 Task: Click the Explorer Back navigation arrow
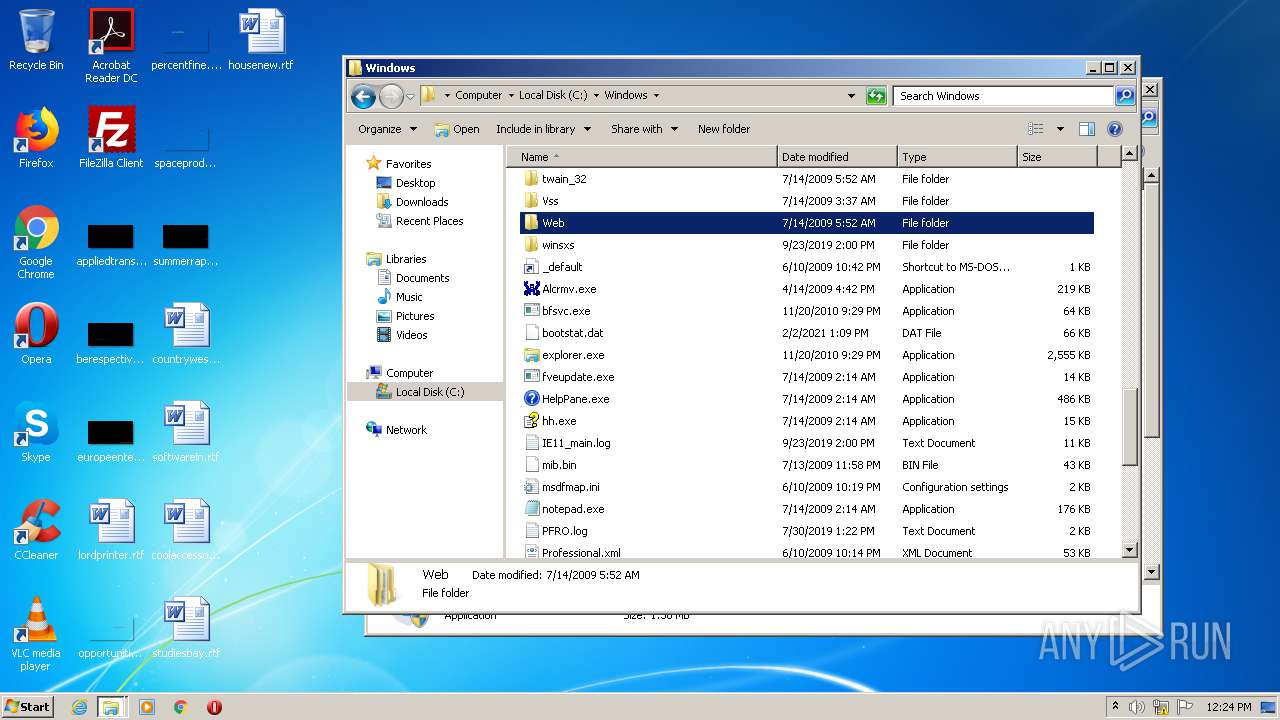364,96
